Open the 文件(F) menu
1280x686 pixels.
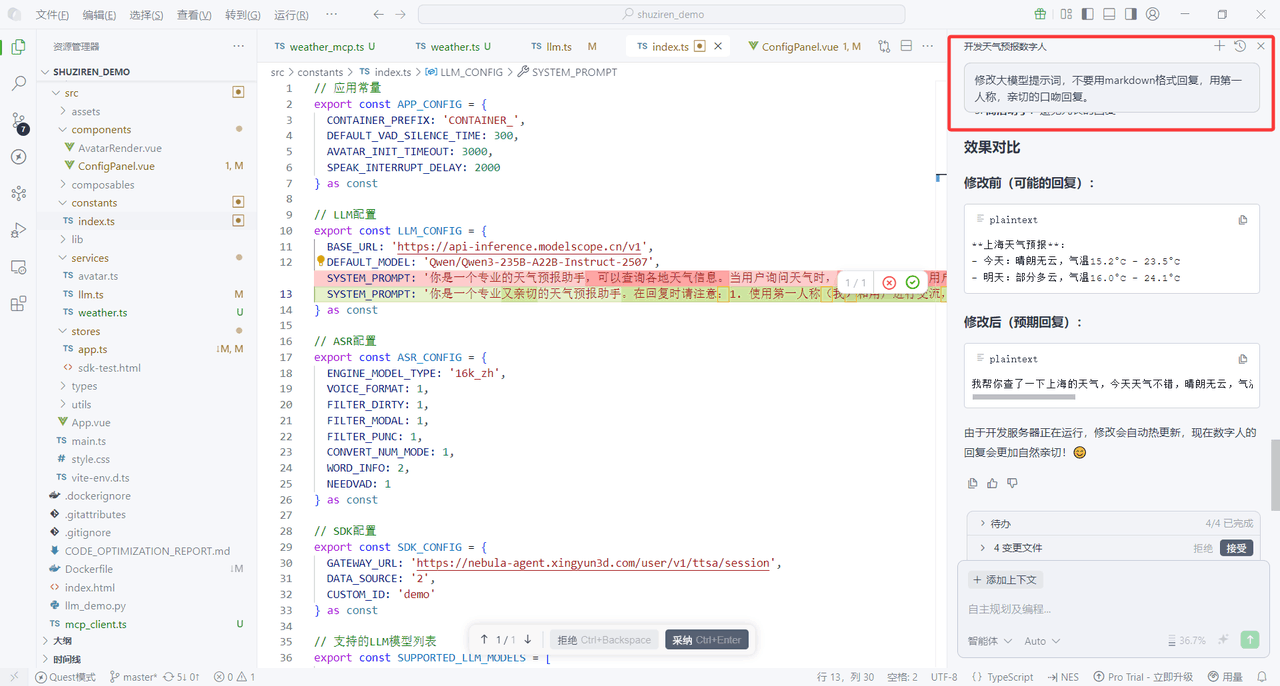tap(52, 15)
